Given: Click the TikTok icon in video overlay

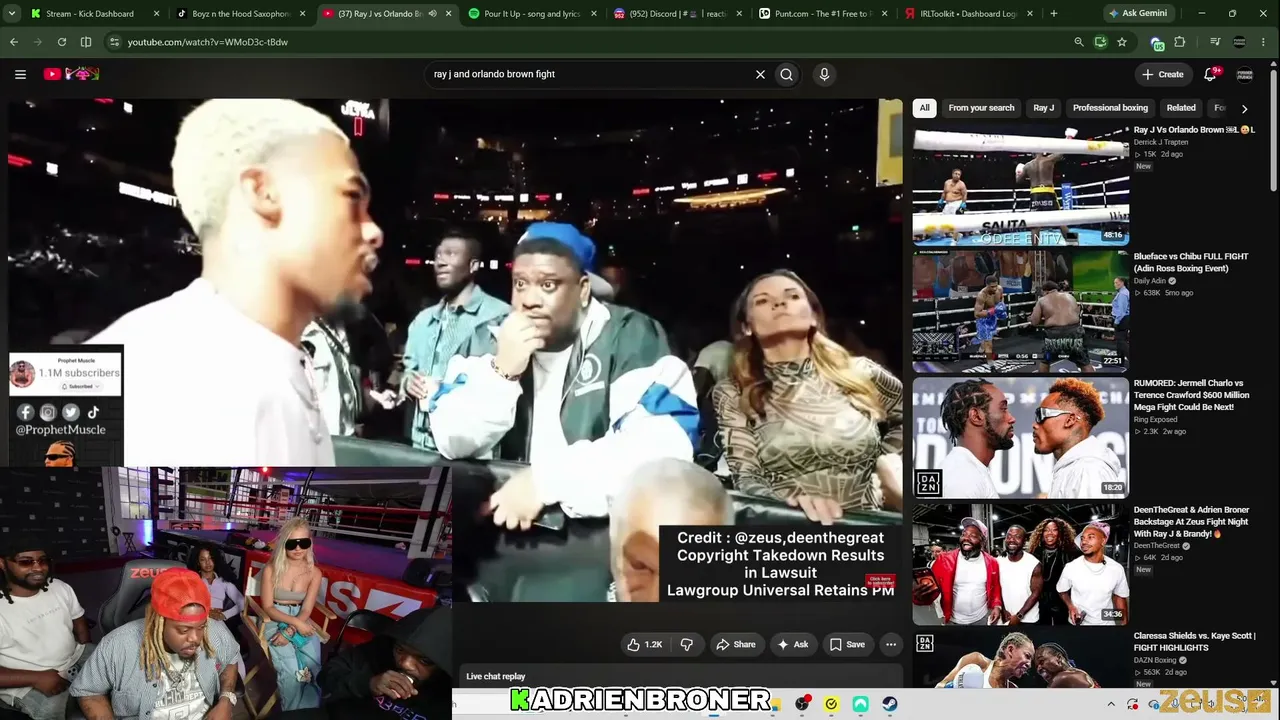Looking at the screenshot, I should coord(93,412).
